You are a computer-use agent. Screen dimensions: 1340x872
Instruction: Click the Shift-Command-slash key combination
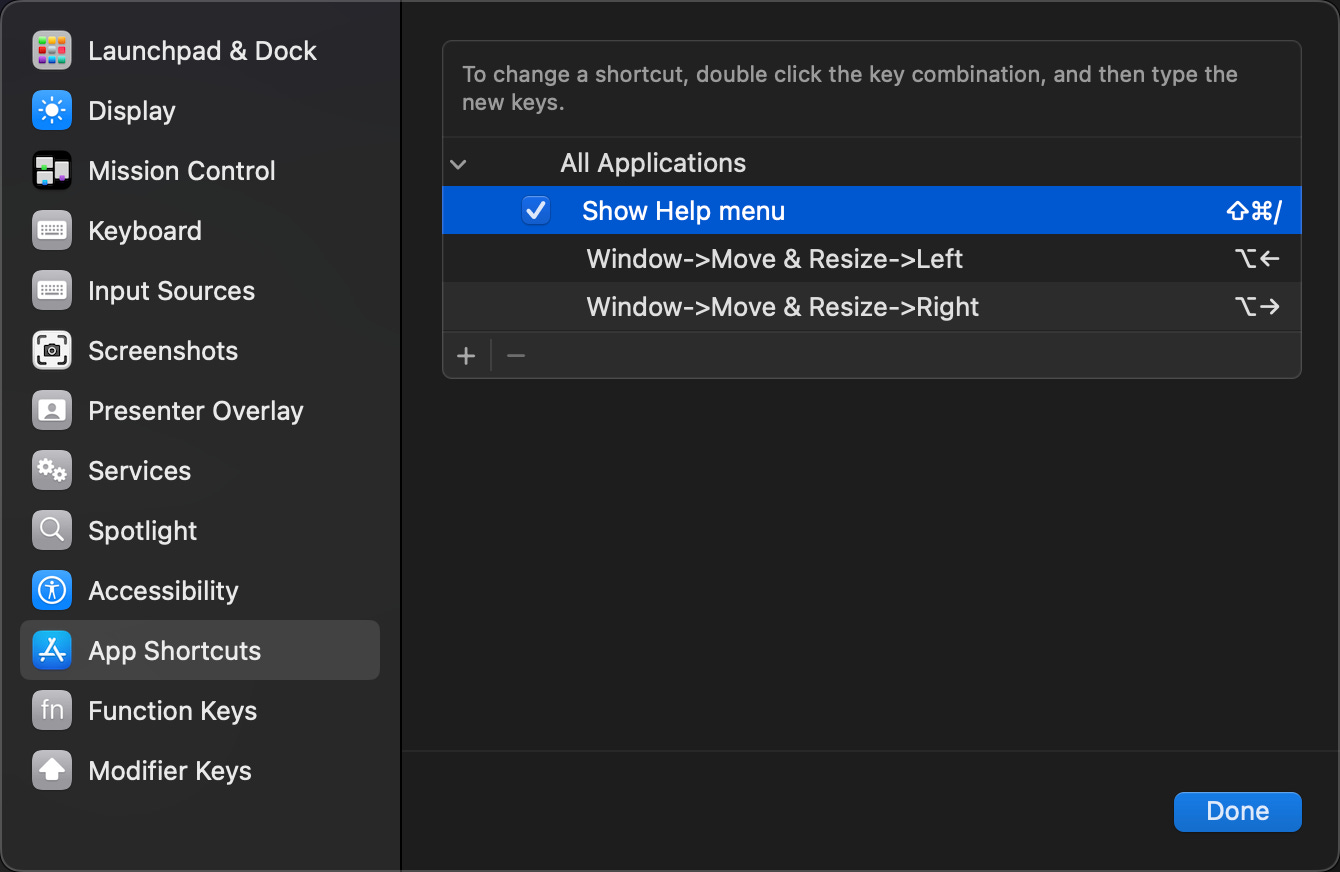(1254, 211)
